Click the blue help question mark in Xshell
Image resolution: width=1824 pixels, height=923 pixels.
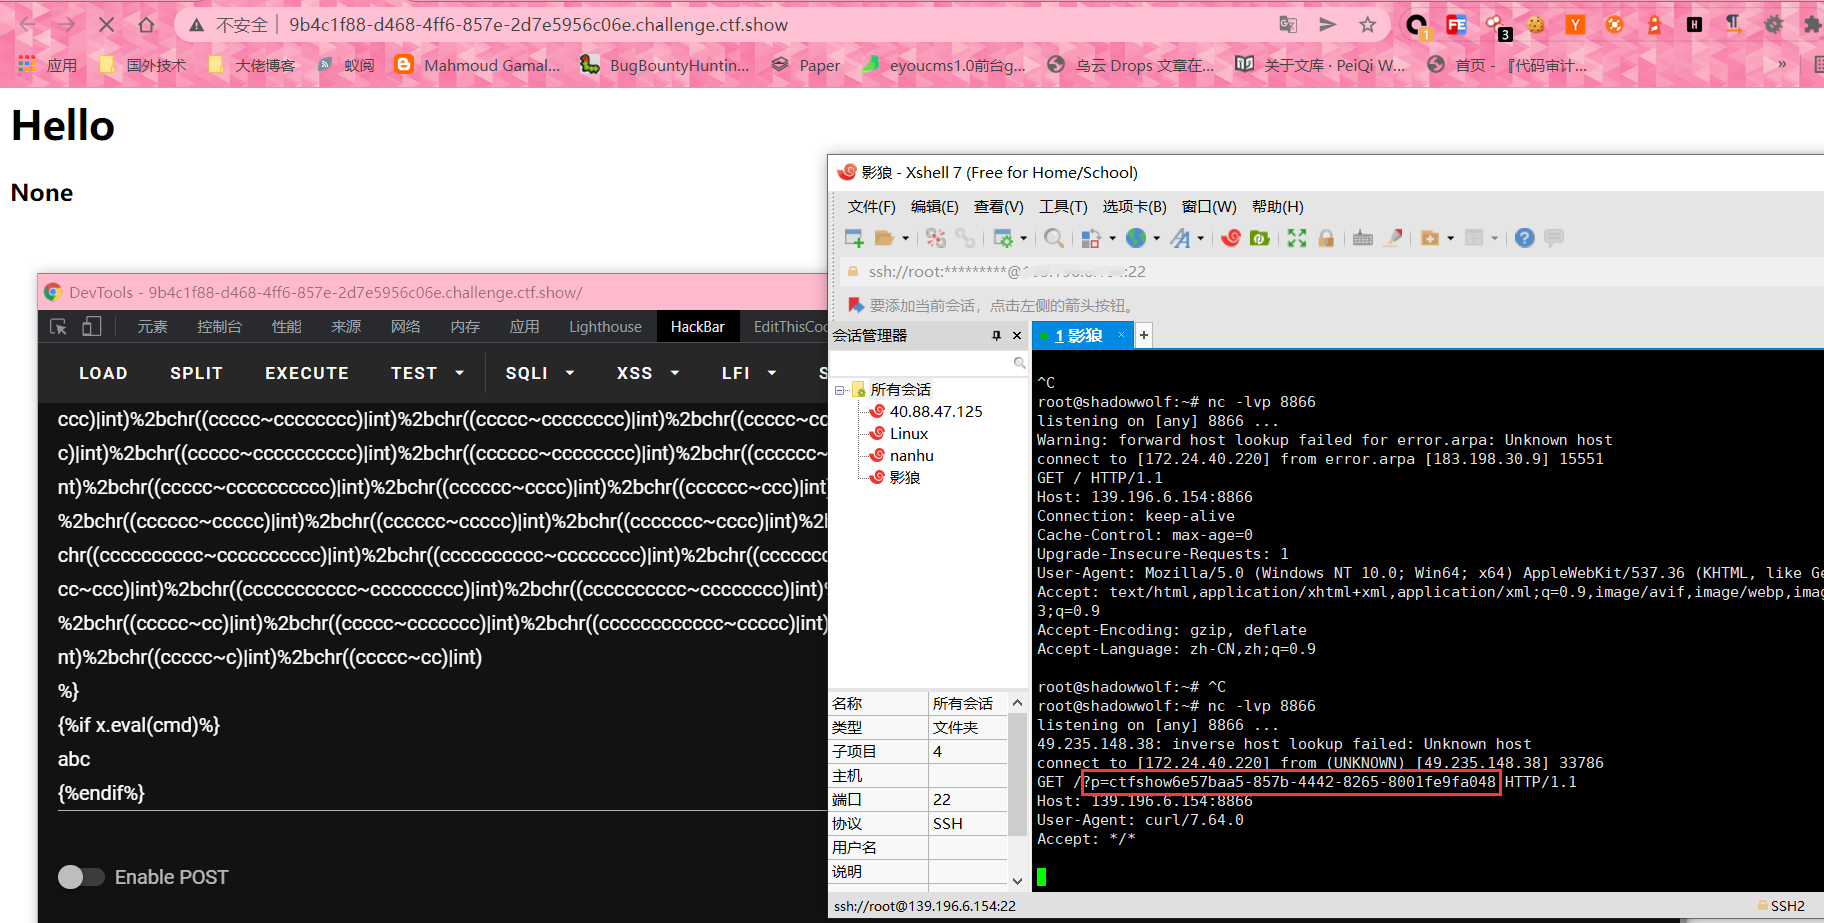1524,238
